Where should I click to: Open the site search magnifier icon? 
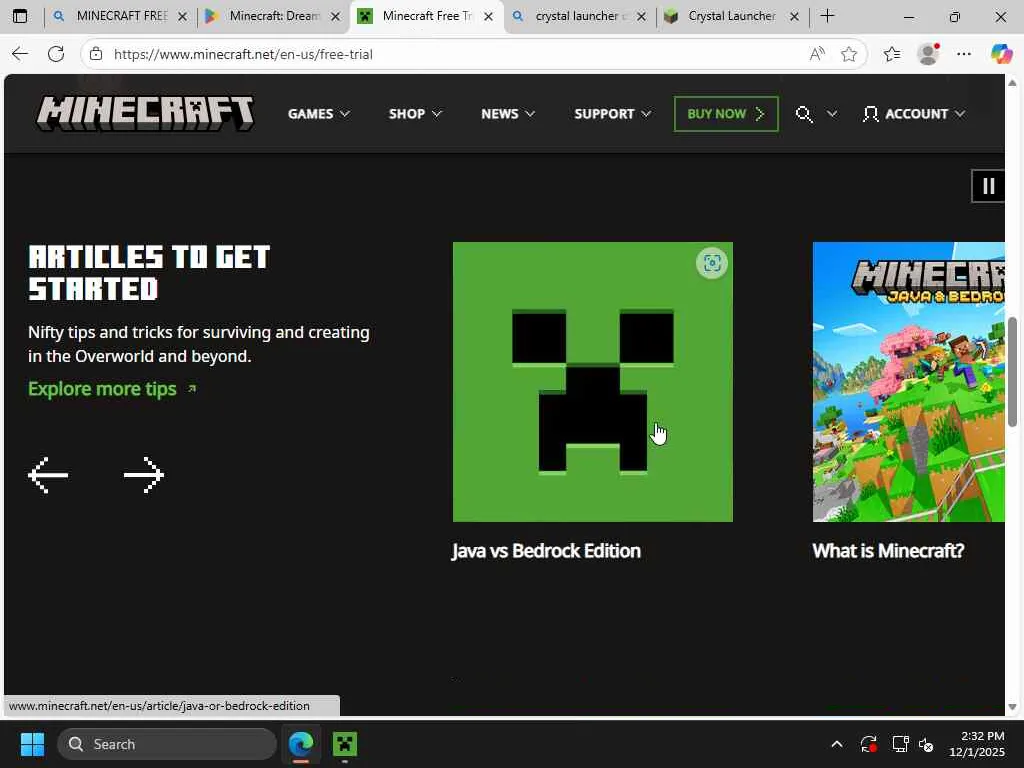point(804,114)
